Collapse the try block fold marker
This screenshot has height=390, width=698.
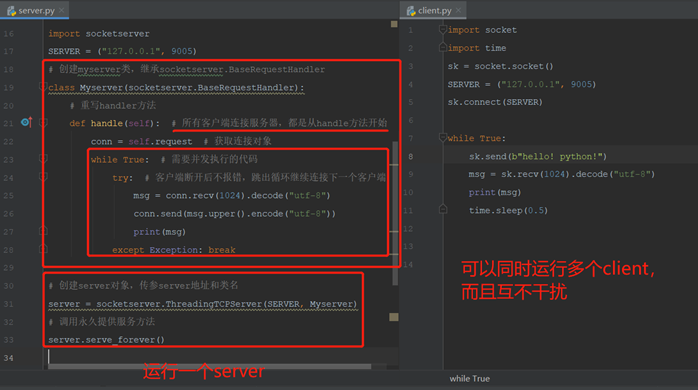click(43, 177)
